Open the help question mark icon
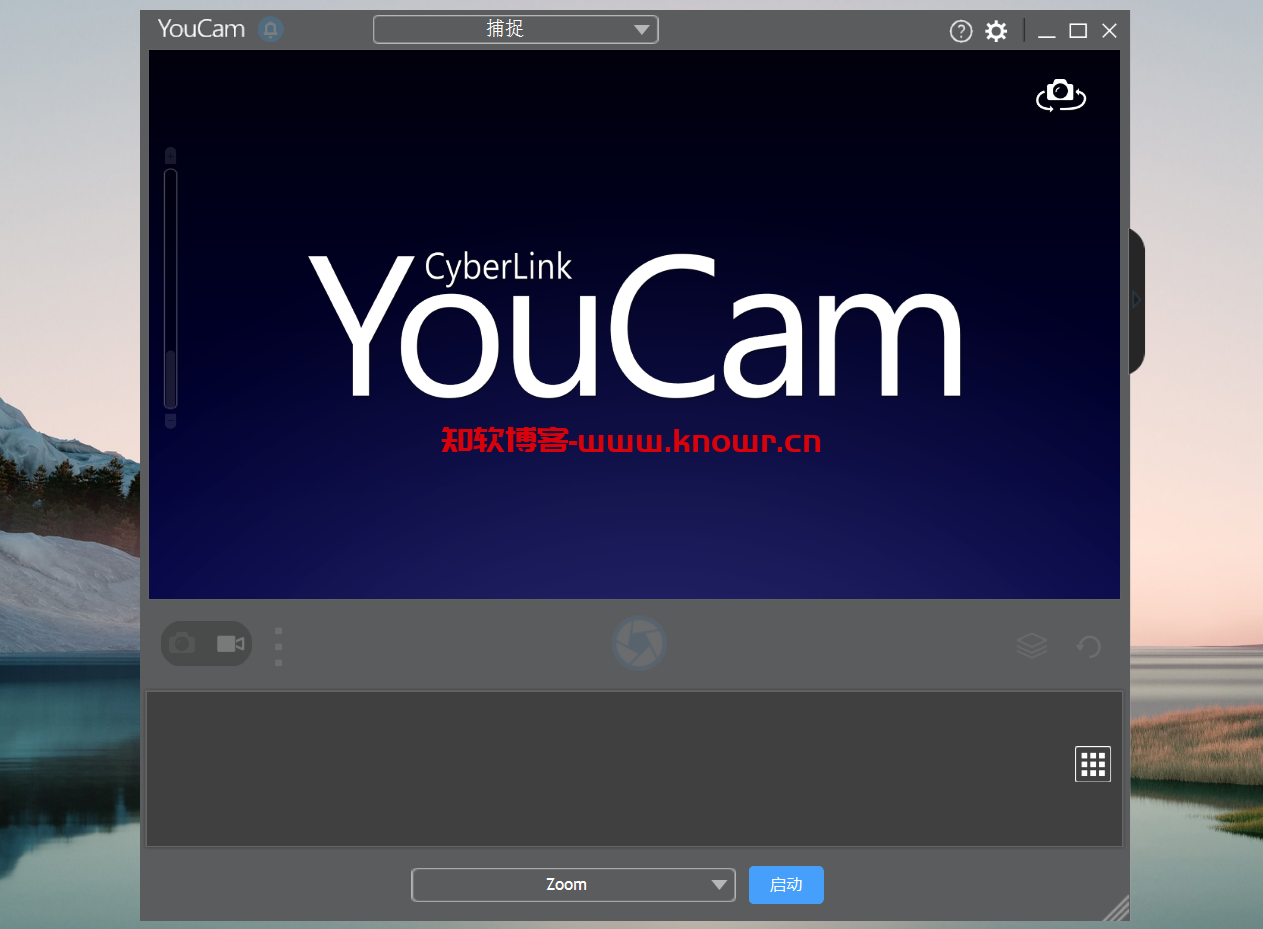The width and height of the screenshot is (1263, 929). pos(960,32)
